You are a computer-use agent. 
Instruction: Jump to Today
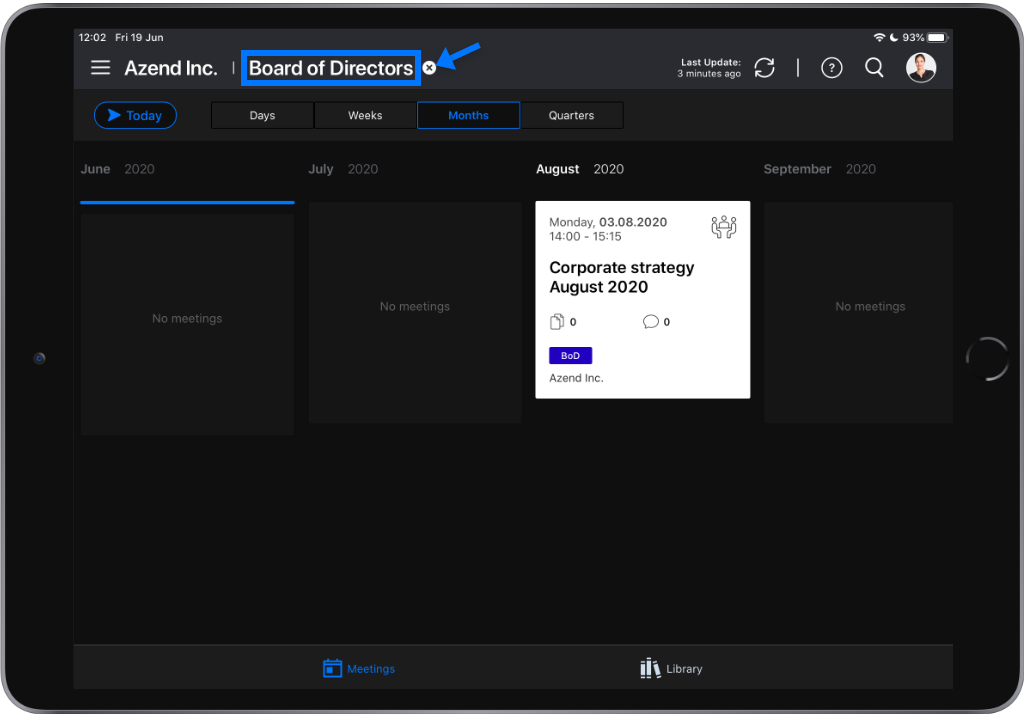coord(135,116)
